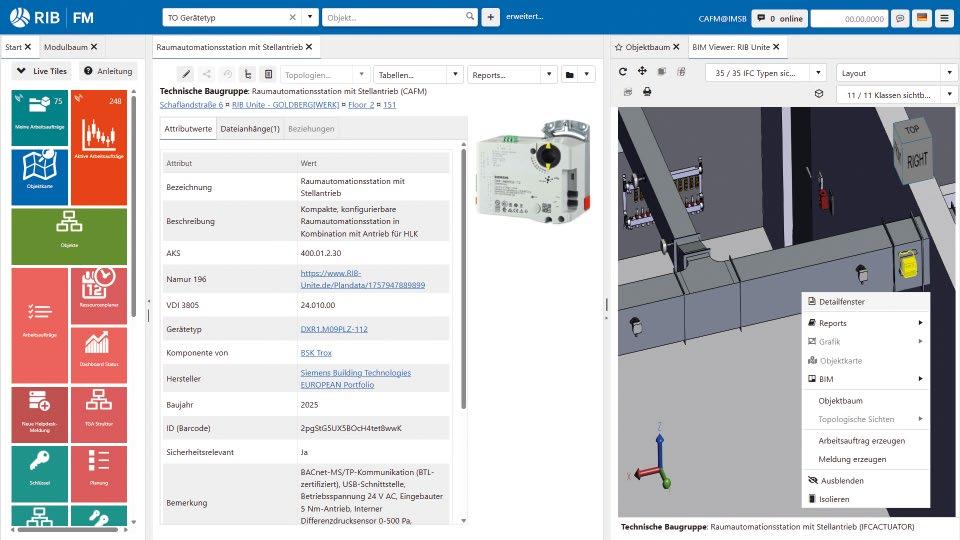Click the TOP face of the view cube
Viewport: 960px width, 540px height.
[912, 129]
